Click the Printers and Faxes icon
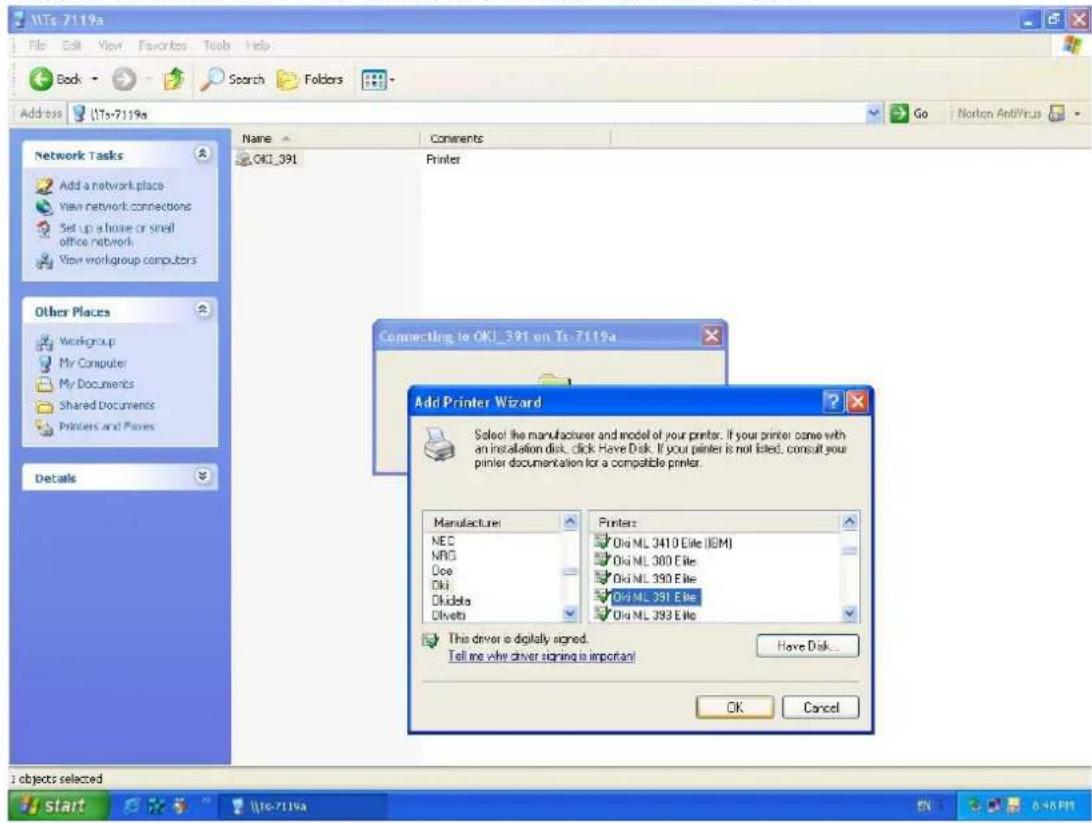 pos(45,427)
